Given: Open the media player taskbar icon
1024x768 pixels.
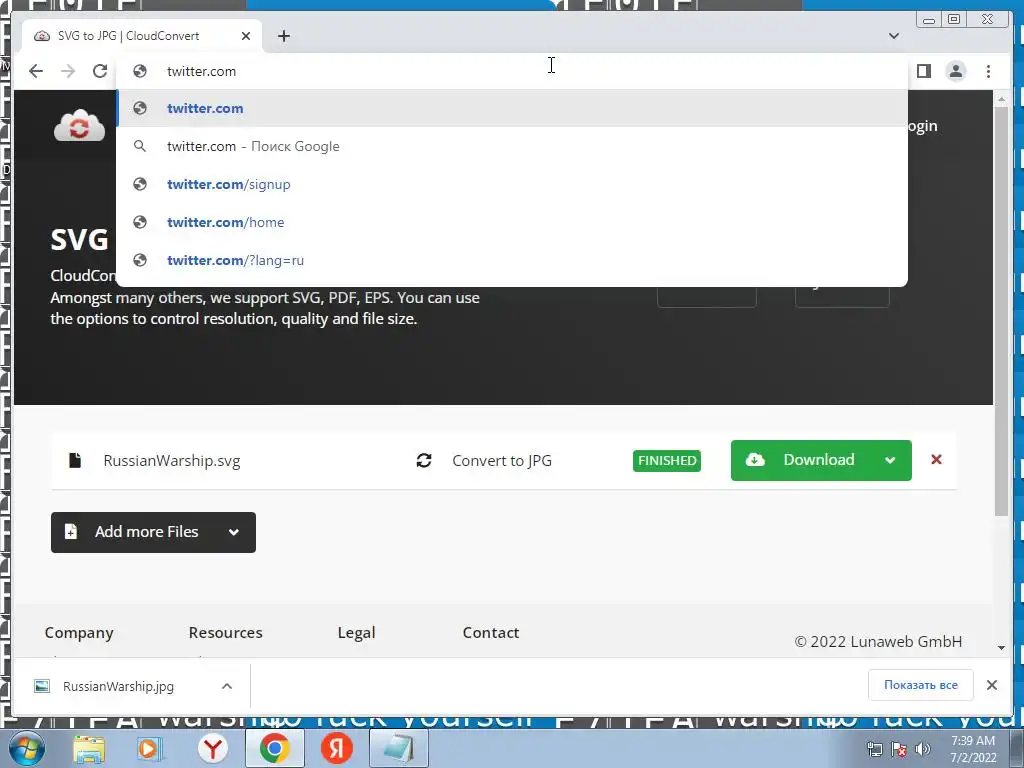Looking at the screenshot, I should (150, 748).
